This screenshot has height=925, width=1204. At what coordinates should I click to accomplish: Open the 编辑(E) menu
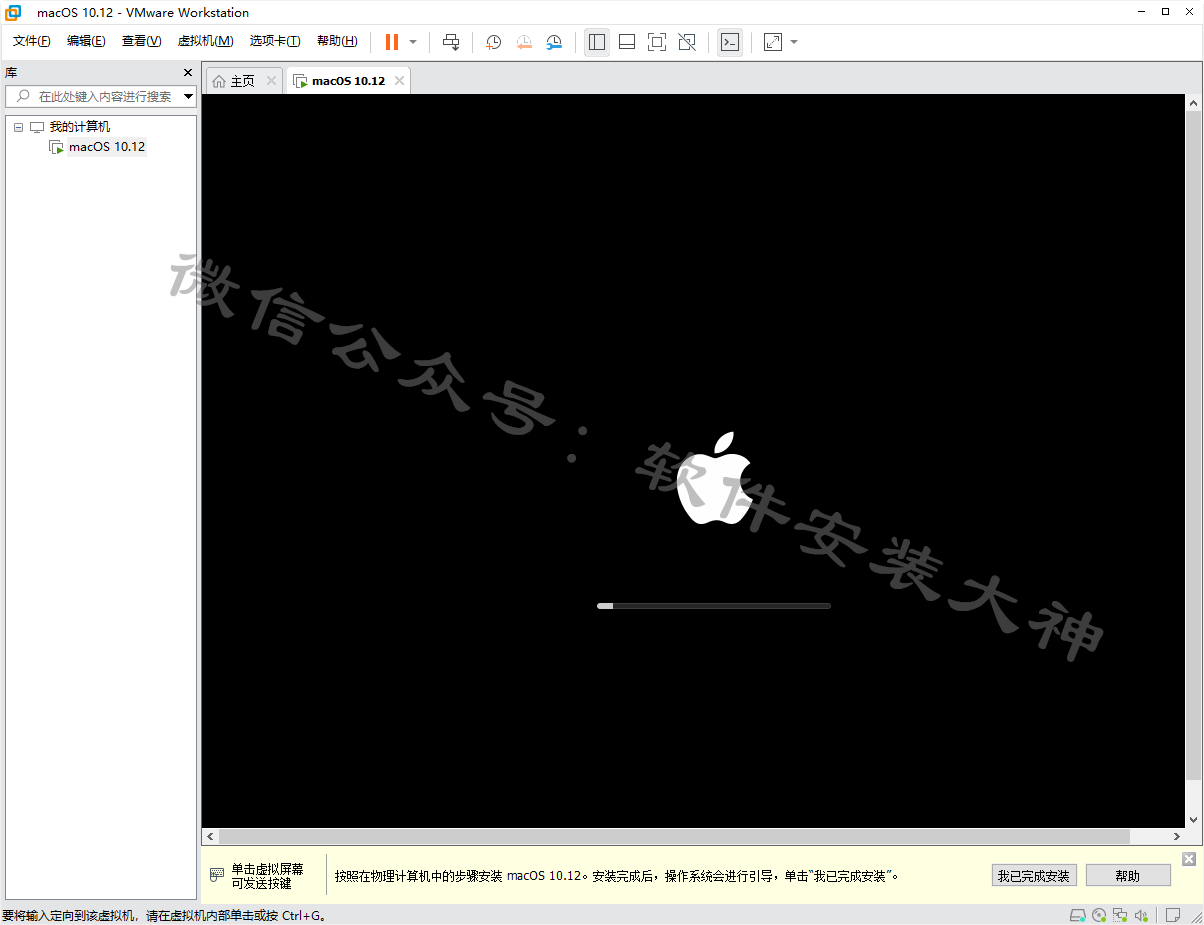click(86, 41)
